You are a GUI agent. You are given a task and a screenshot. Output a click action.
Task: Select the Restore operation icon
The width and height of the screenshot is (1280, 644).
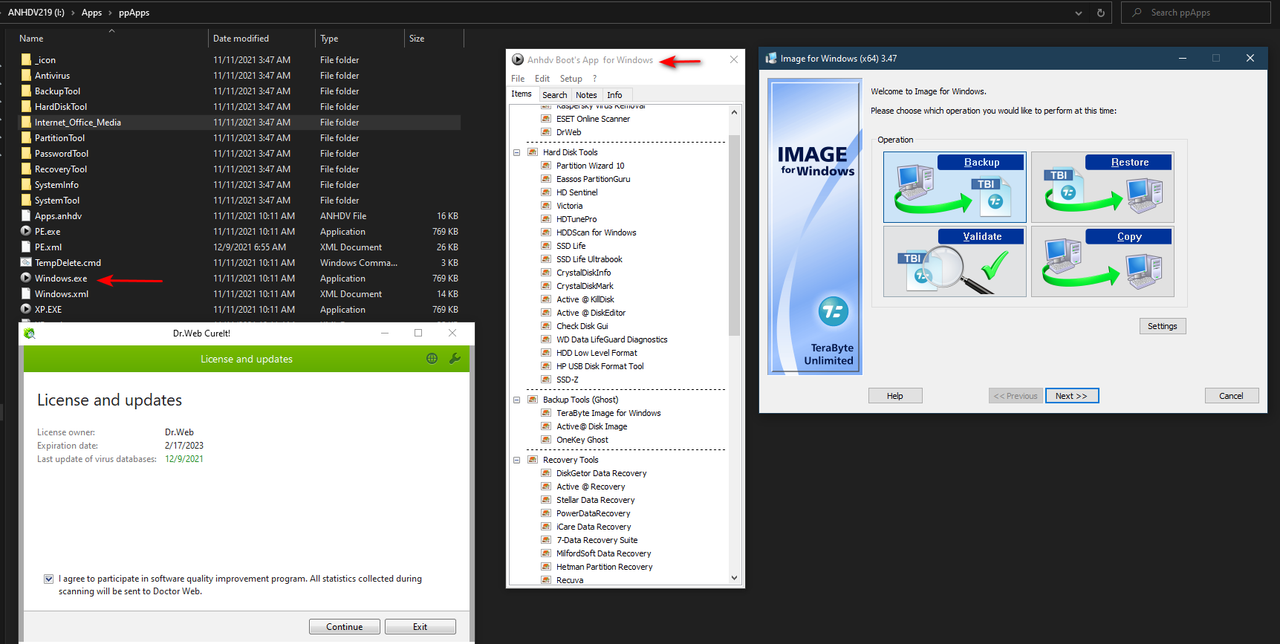[x=1102, y=187]
